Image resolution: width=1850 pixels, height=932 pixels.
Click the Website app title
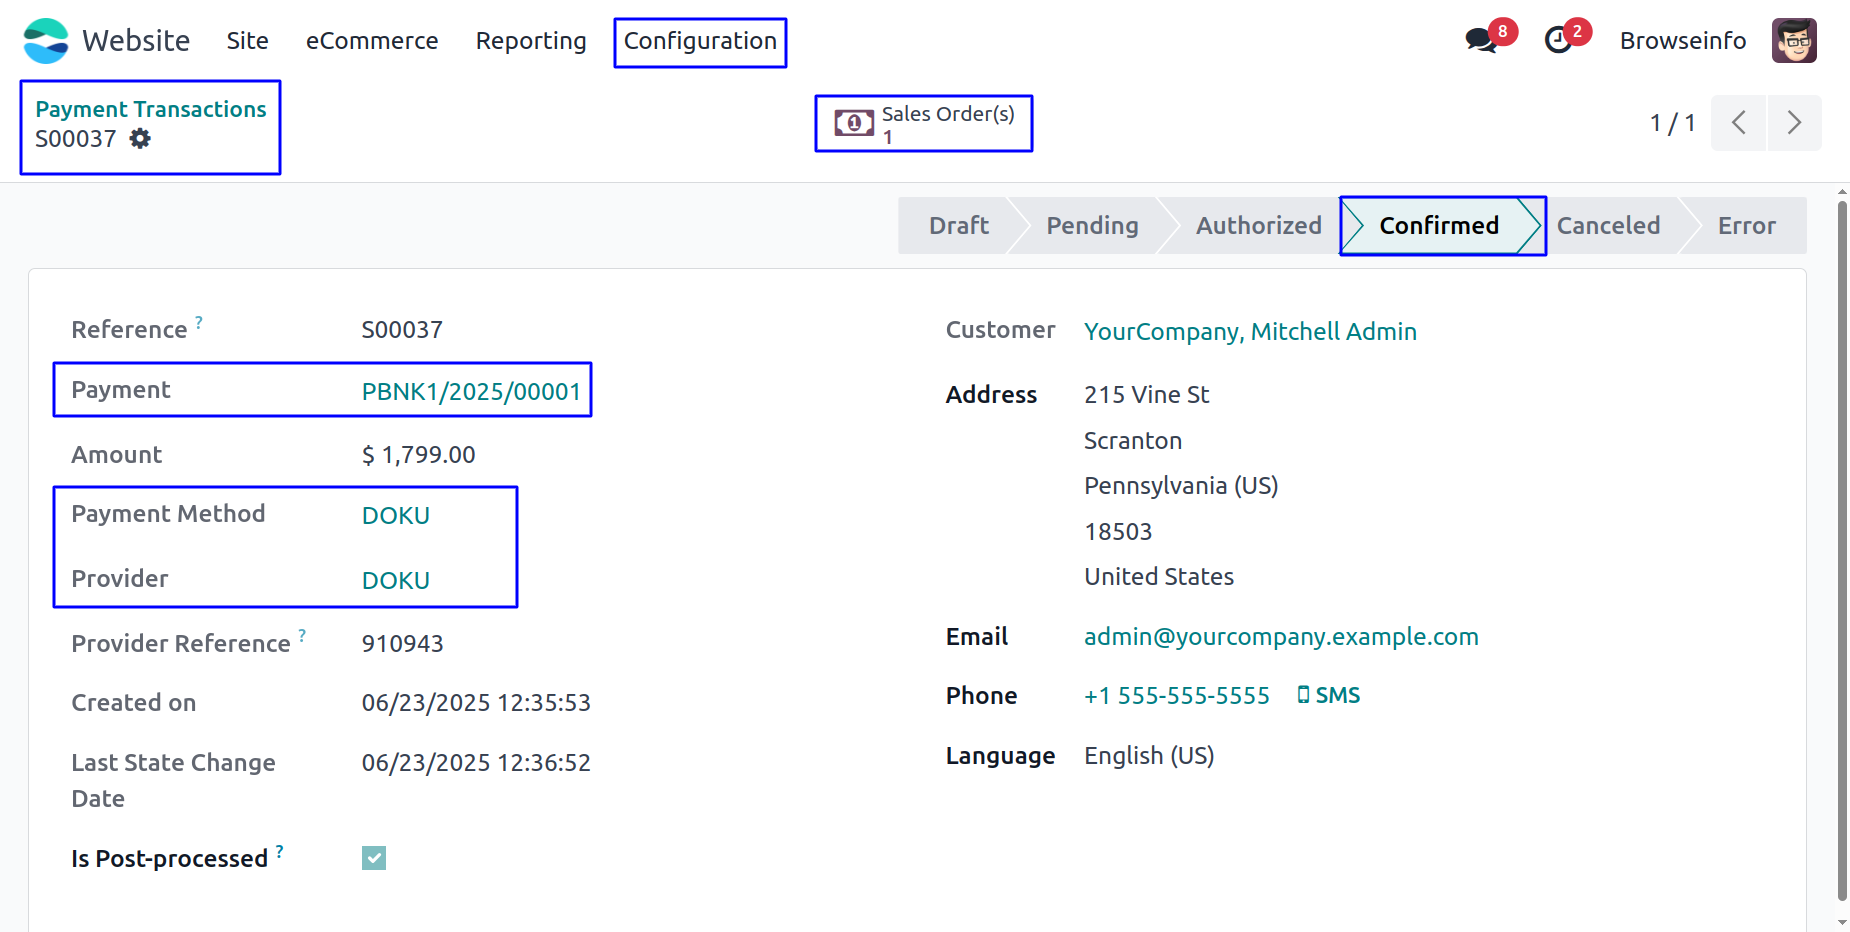tap(136, 41)
